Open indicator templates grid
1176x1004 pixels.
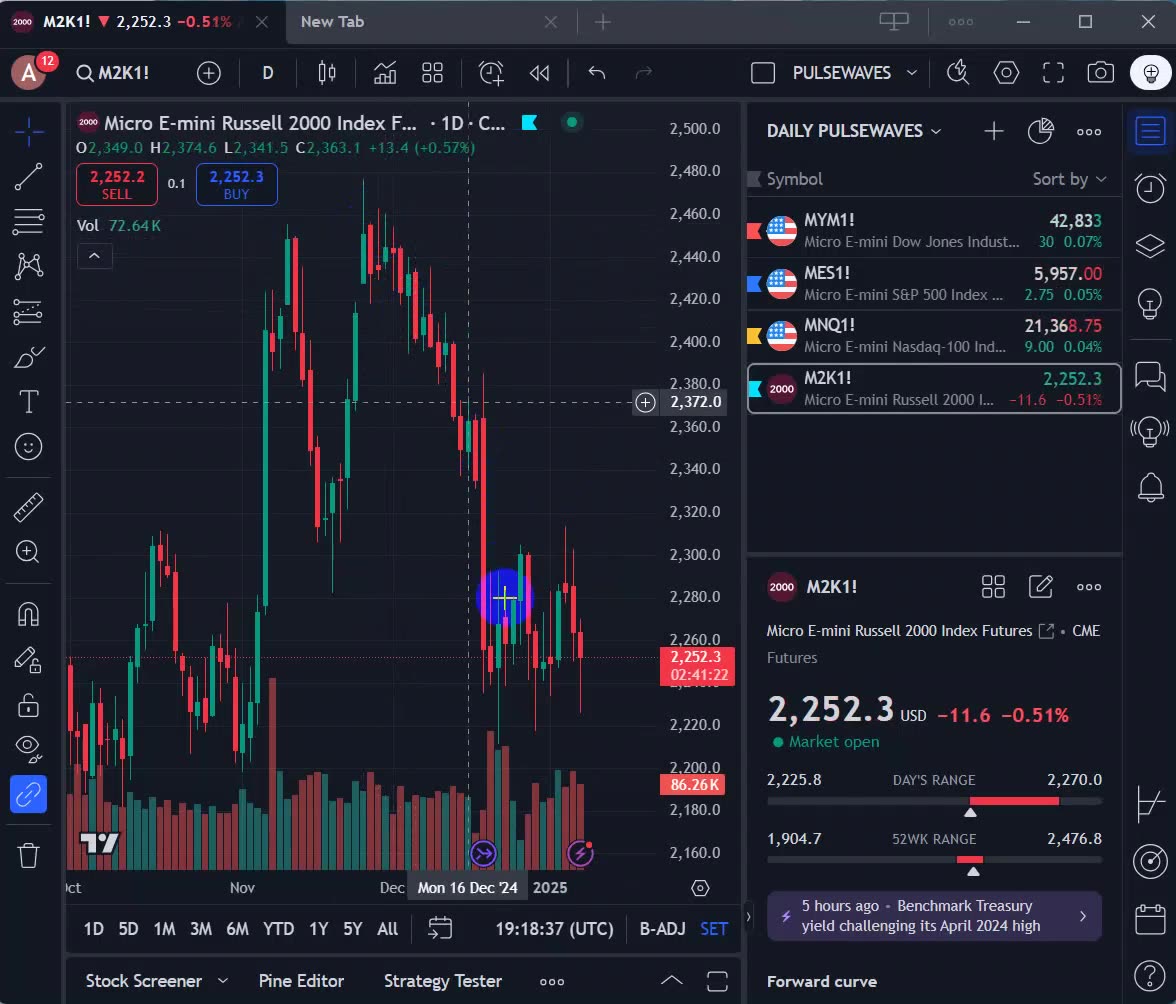point(432,73)
